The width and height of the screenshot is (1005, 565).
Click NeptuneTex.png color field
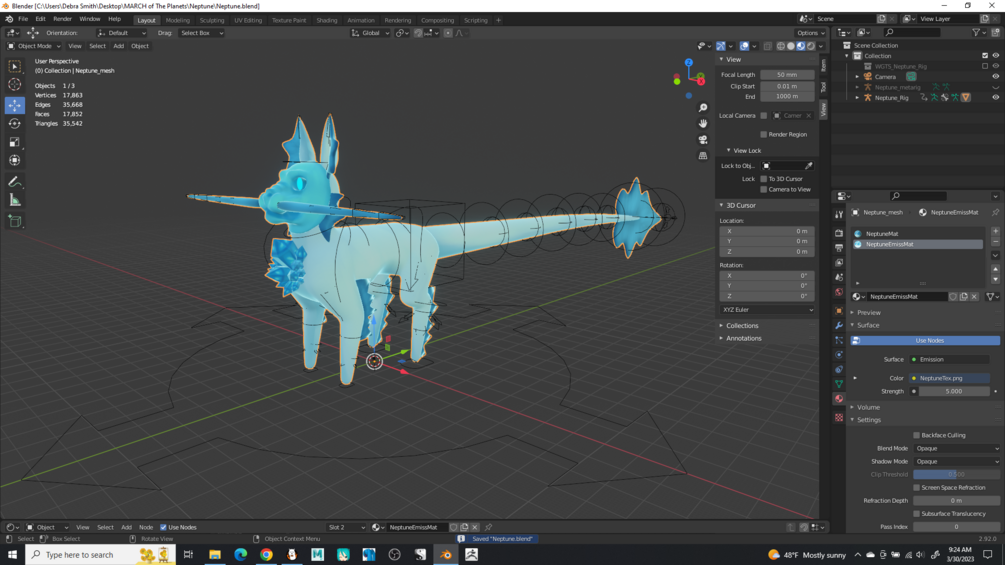(x=951, y=379)
